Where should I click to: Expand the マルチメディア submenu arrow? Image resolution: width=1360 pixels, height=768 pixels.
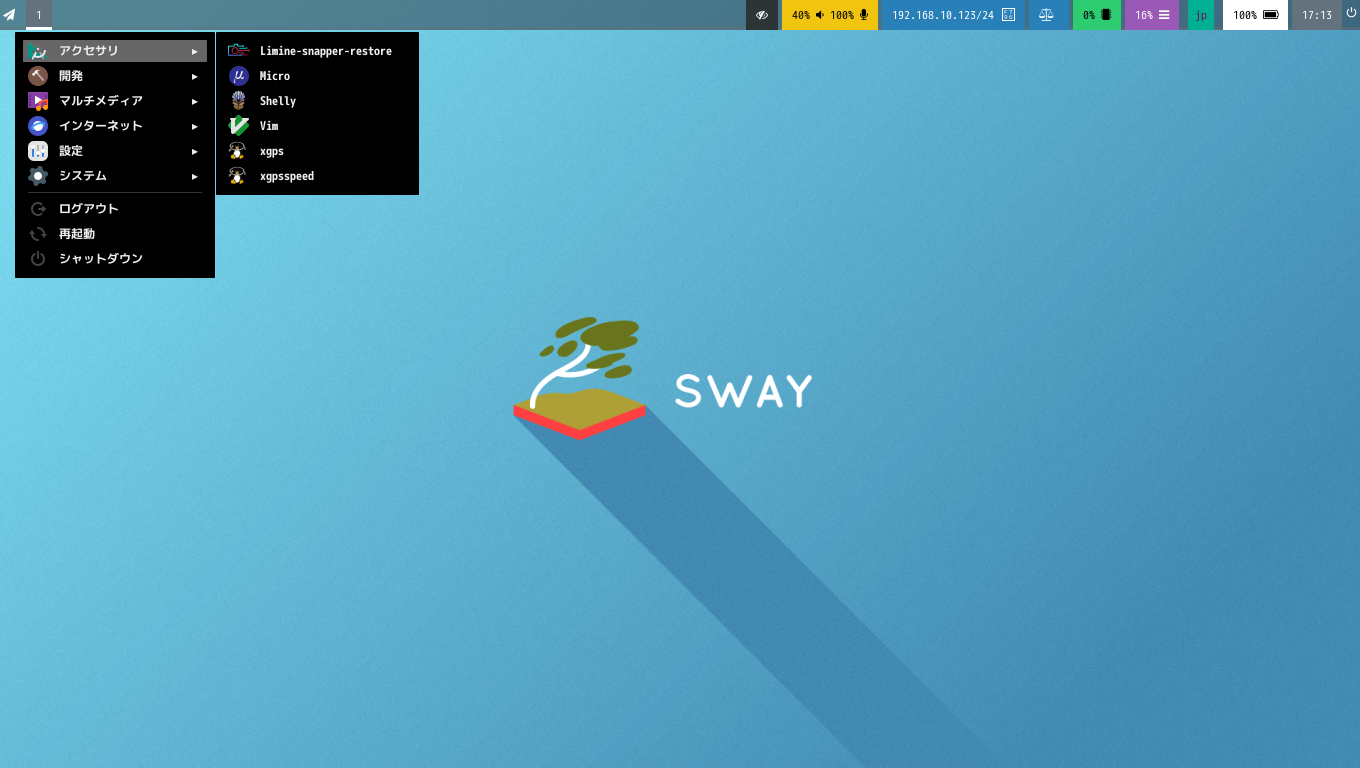[195, 101]
